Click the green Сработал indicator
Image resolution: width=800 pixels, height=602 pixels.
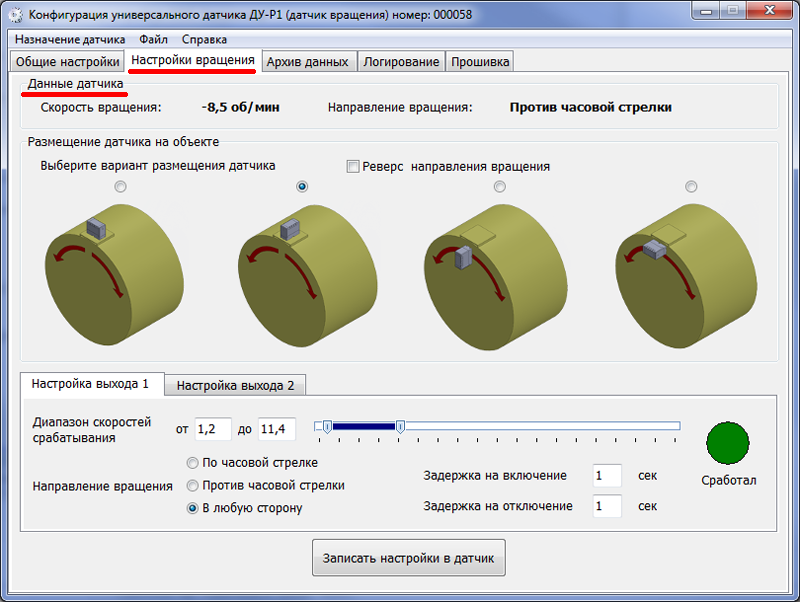click(x=728, y=443)
